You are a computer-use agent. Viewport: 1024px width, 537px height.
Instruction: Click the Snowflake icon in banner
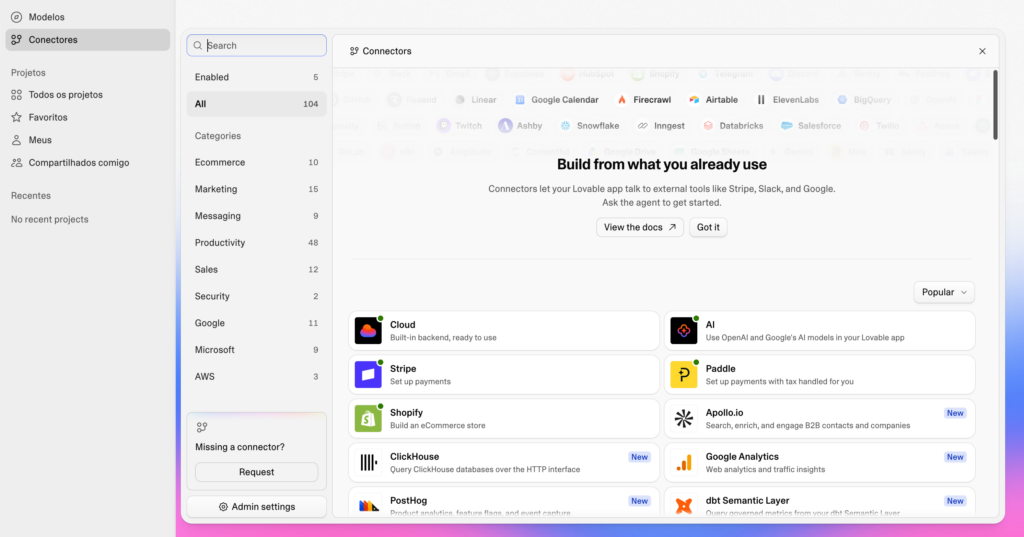[566, 125]
